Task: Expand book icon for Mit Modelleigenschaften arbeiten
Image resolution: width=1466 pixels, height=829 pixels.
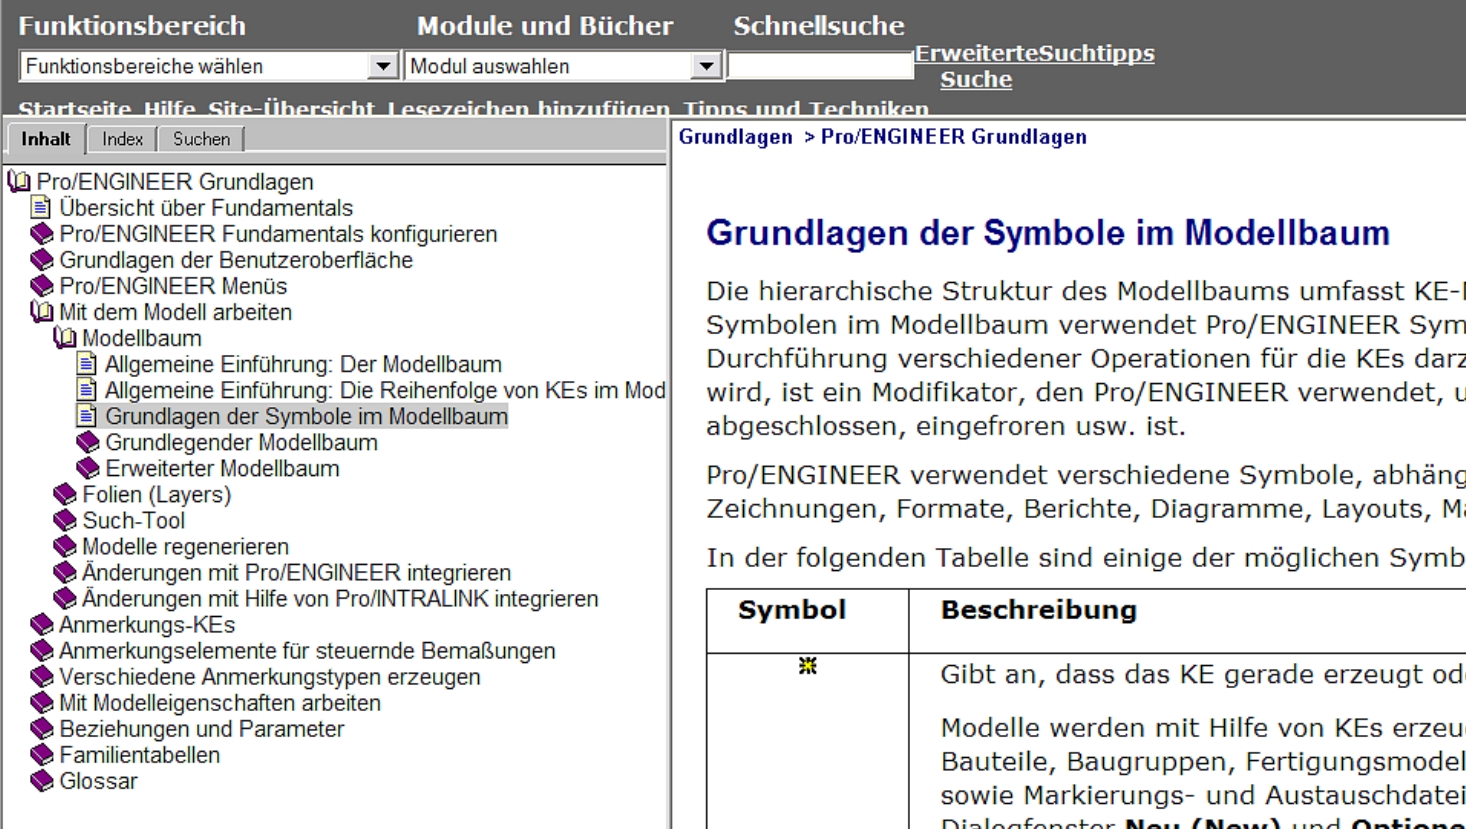Action: pos(42,702)
